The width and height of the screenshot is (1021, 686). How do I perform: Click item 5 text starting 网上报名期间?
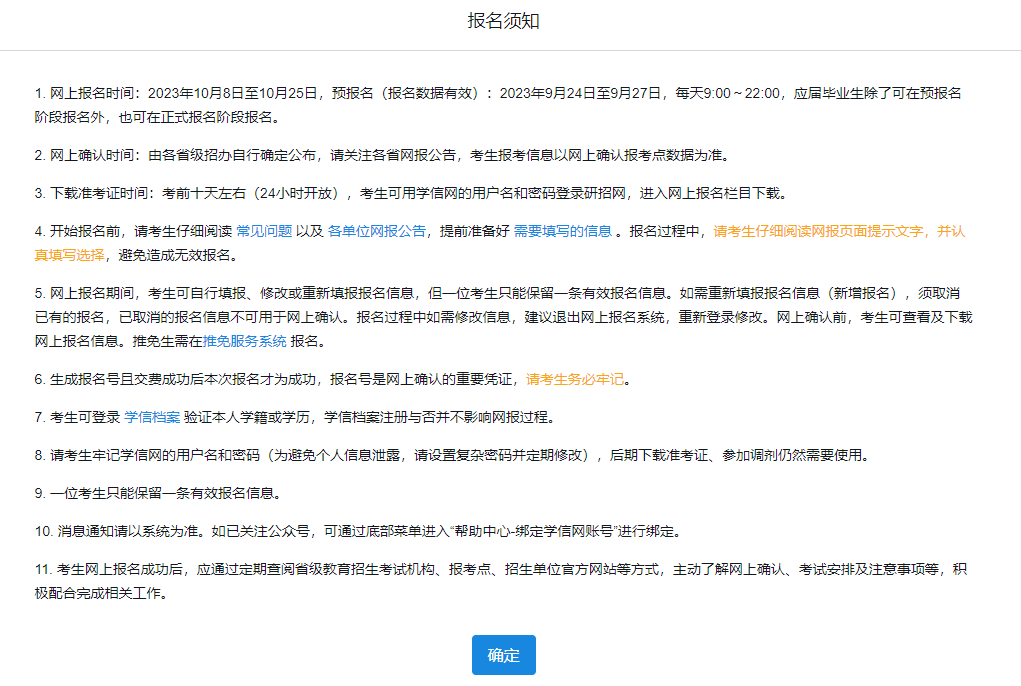(x=400, y=293)
